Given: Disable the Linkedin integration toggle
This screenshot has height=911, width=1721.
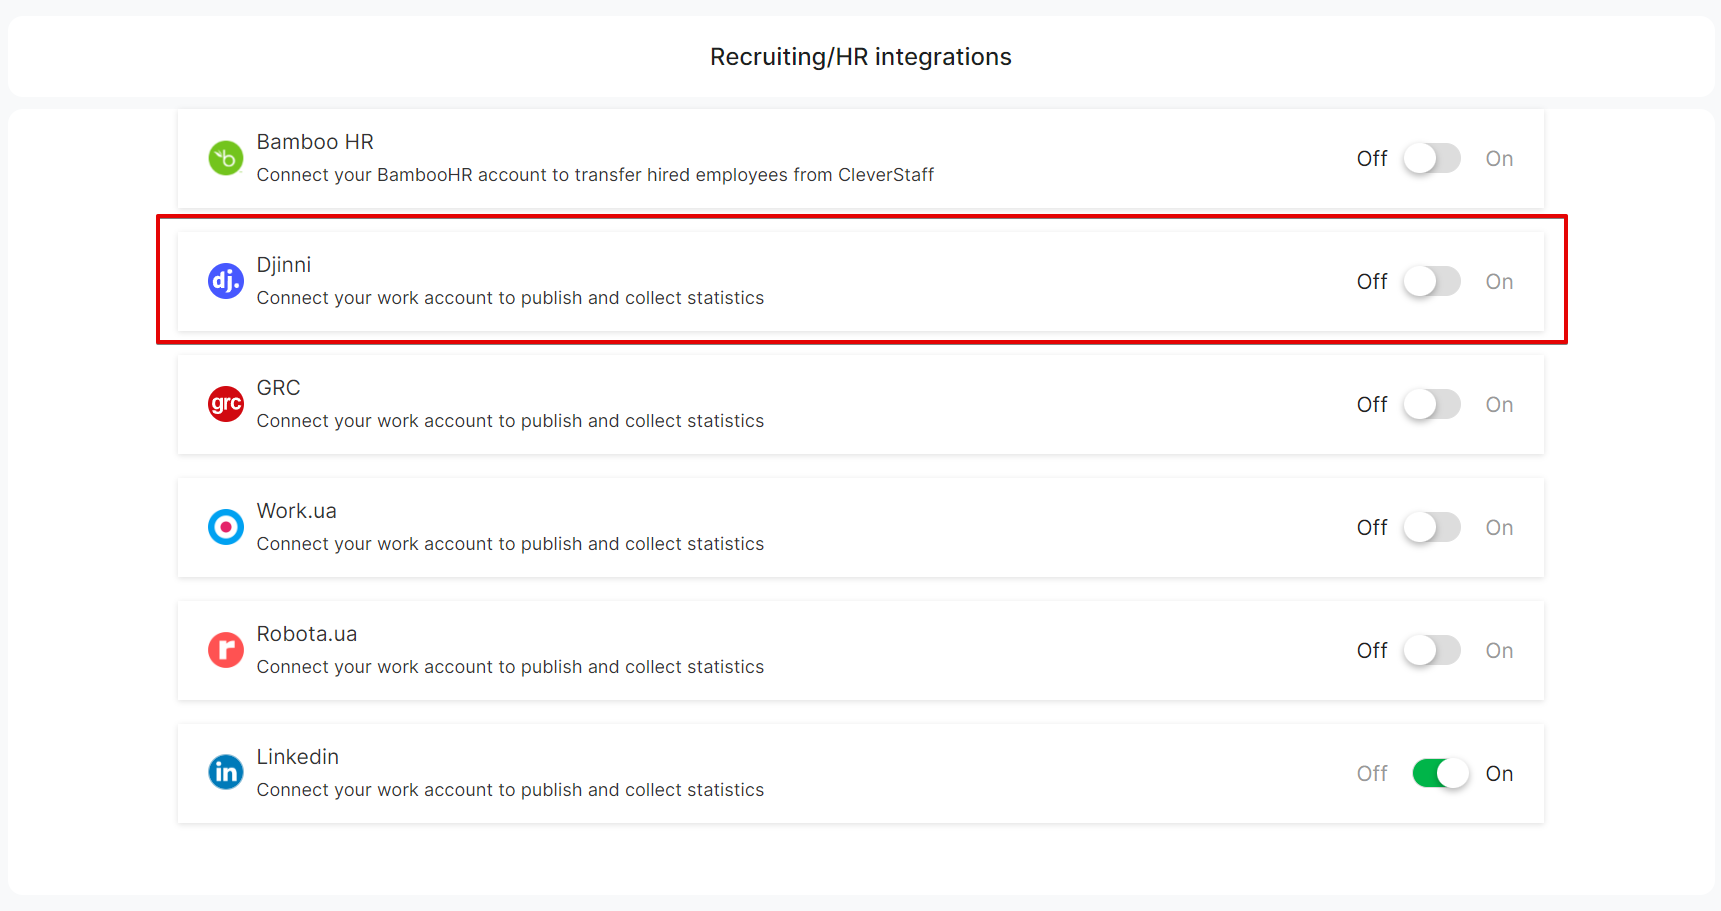Looking at the screenshot, I should (x=1440, y=774).
